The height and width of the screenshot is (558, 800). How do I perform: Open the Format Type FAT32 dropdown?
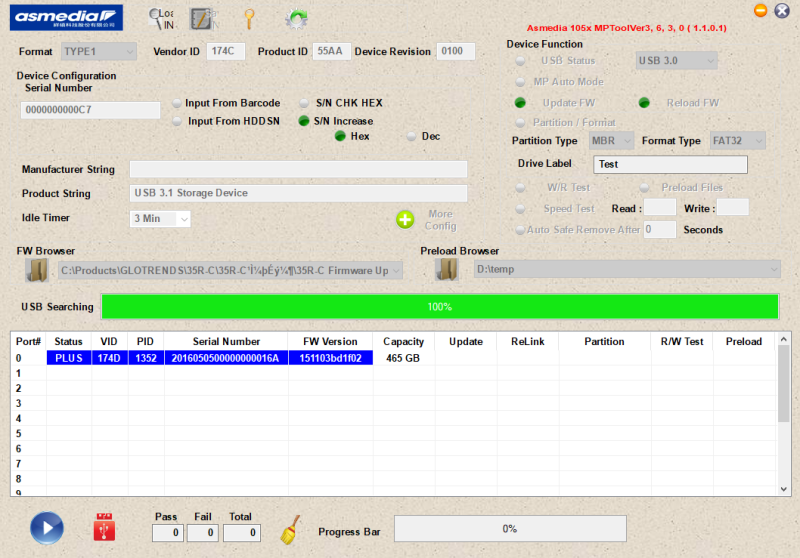click(x=738, y=141)
